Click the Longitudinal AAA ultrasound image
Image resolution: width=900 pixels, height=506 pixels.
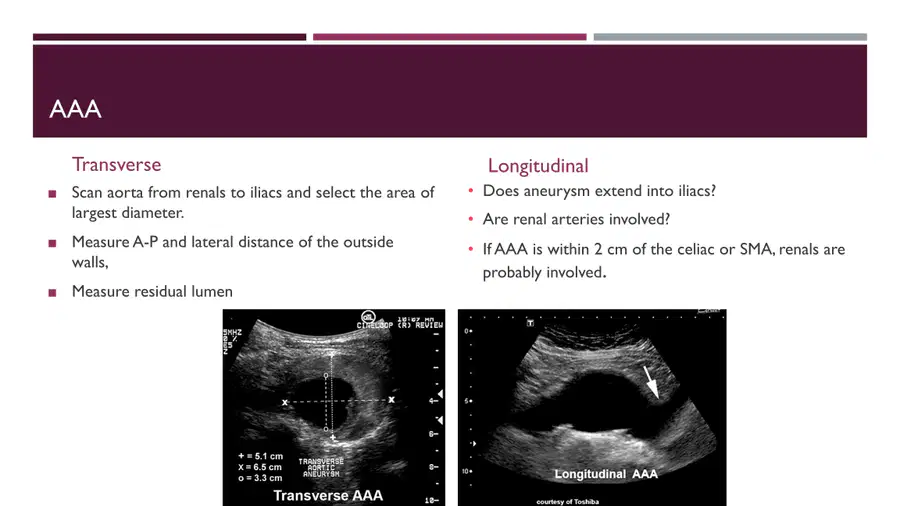592,407
